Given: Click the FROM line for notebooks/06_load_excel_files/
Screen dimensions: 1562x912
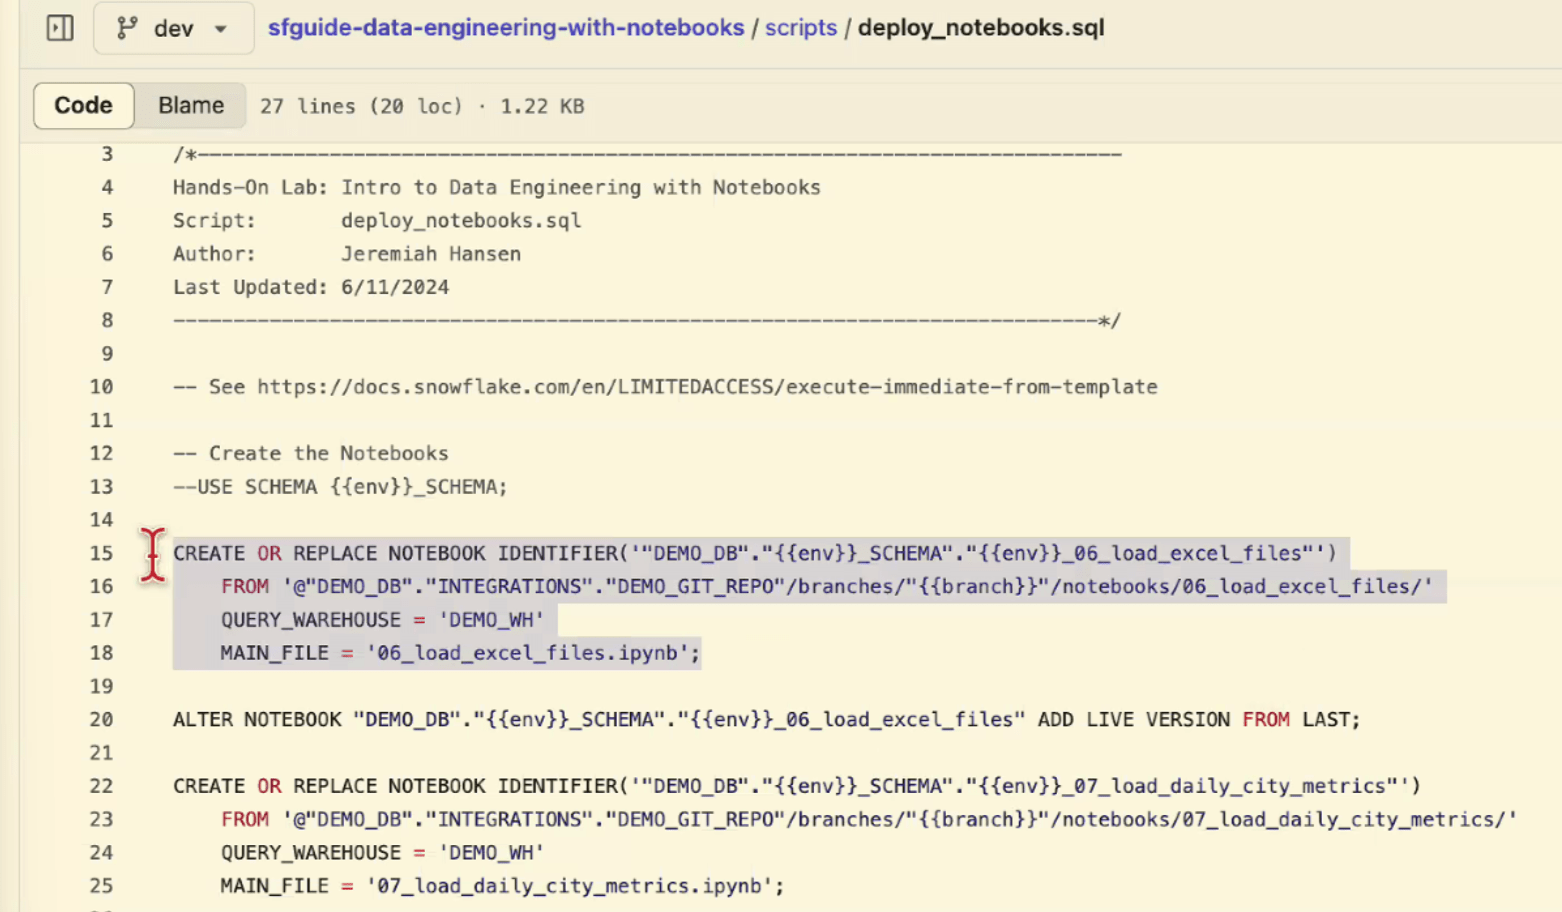Looking at the screenshot, I should click(827, 586).
